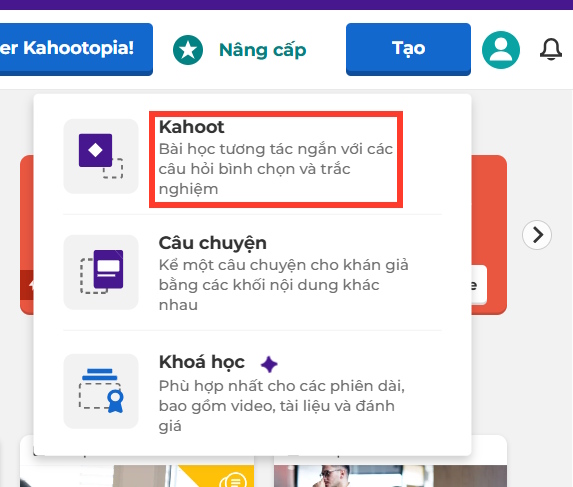The width and height of the screenshot is (573, 487).
Task: Click the purple premium sparkle beside Khoá học
Action: pyautogui.click(x=269, y=364)
